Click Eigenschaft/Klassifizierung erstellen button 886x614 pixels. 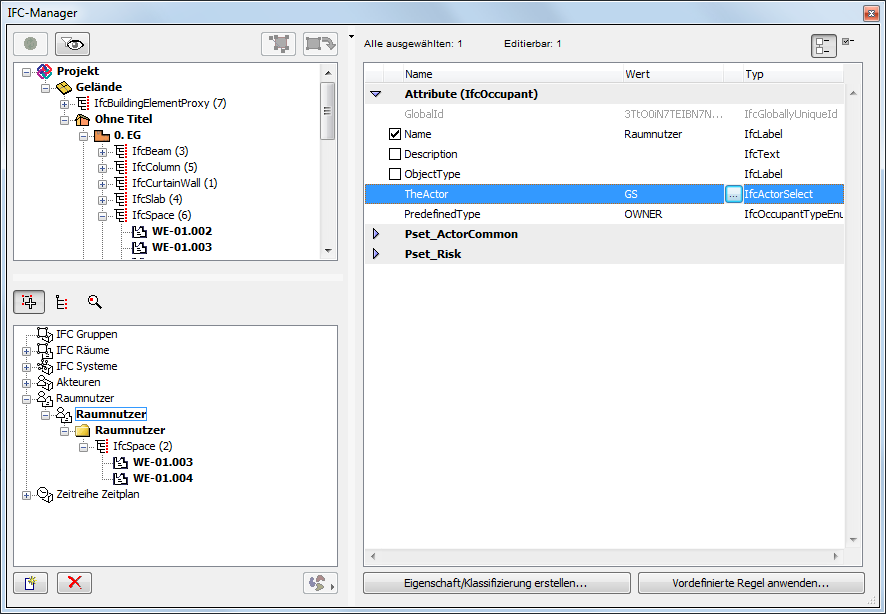pos(497,583)
